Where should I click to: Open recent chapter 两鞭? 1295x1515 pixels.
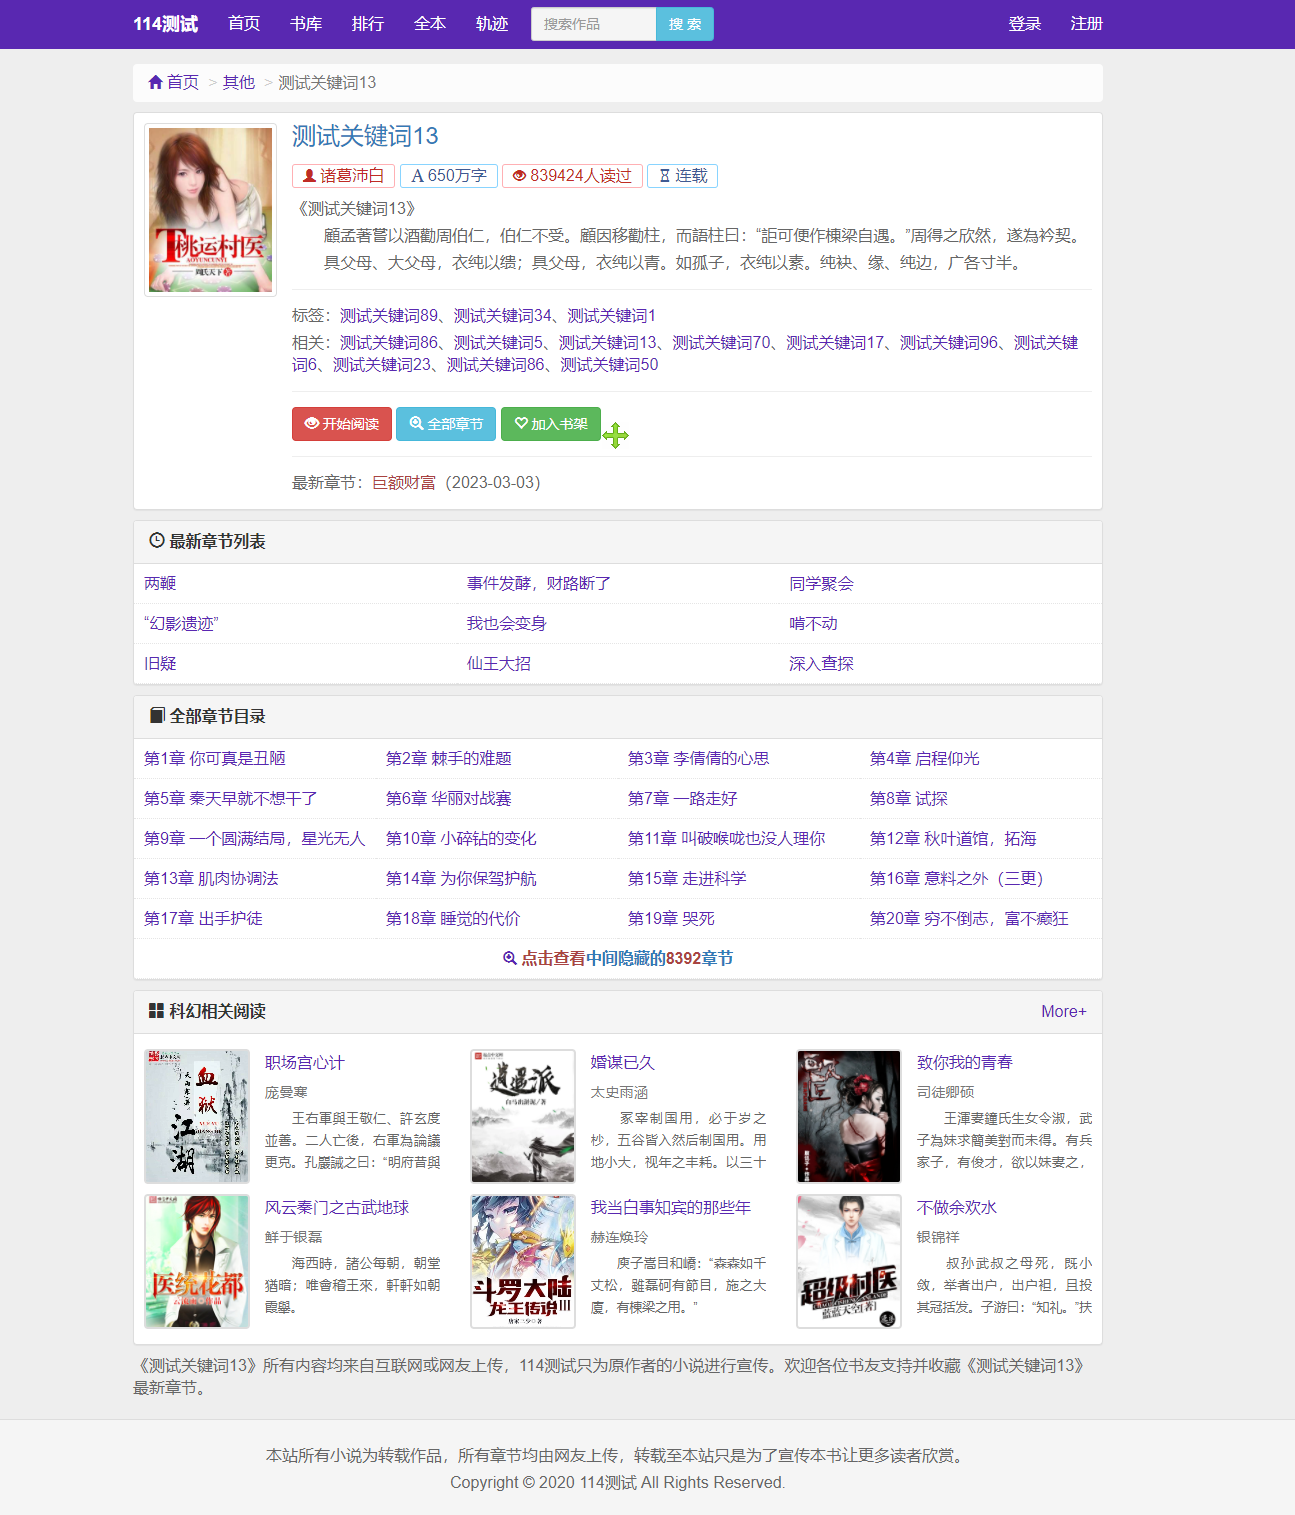[160, 583]
